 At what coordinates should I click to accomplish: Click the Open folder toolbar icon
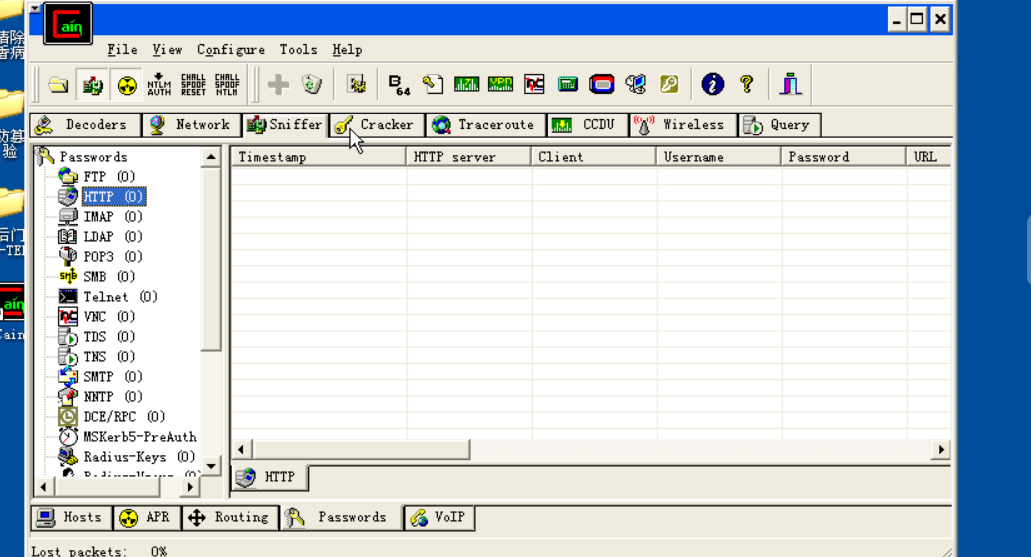tap(58, 84)
